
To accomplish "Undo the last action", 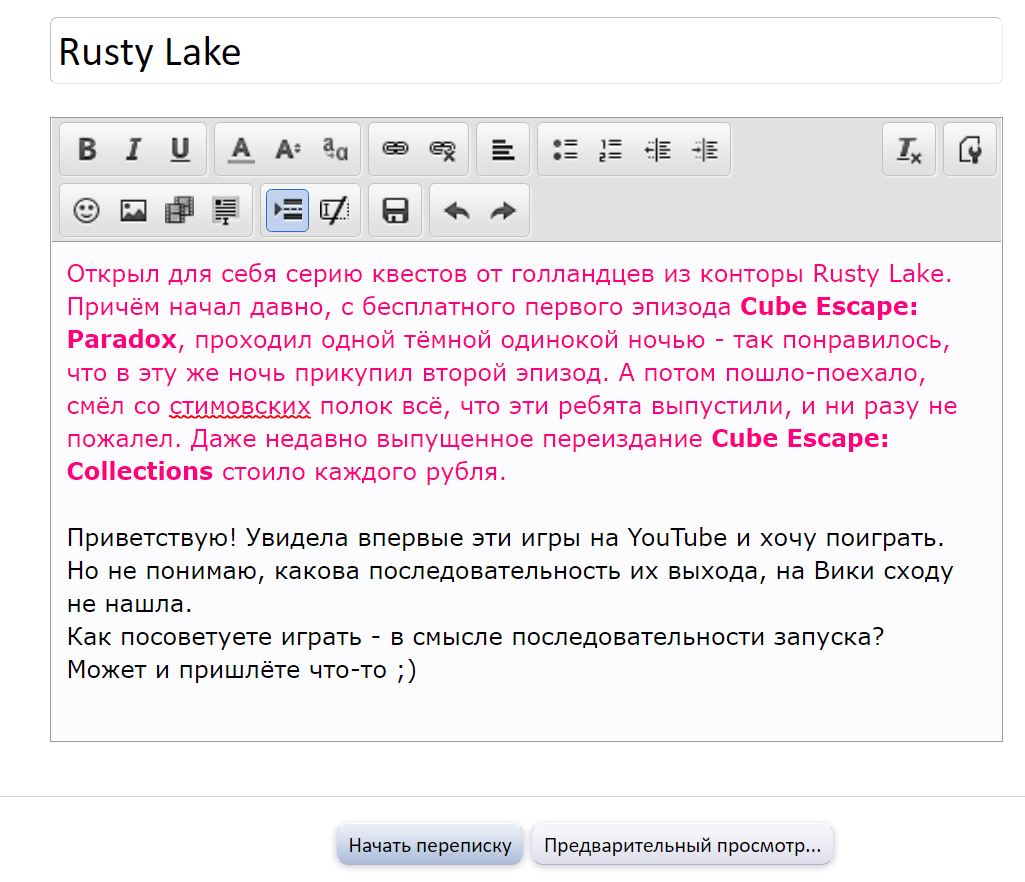I will (456, 211).
